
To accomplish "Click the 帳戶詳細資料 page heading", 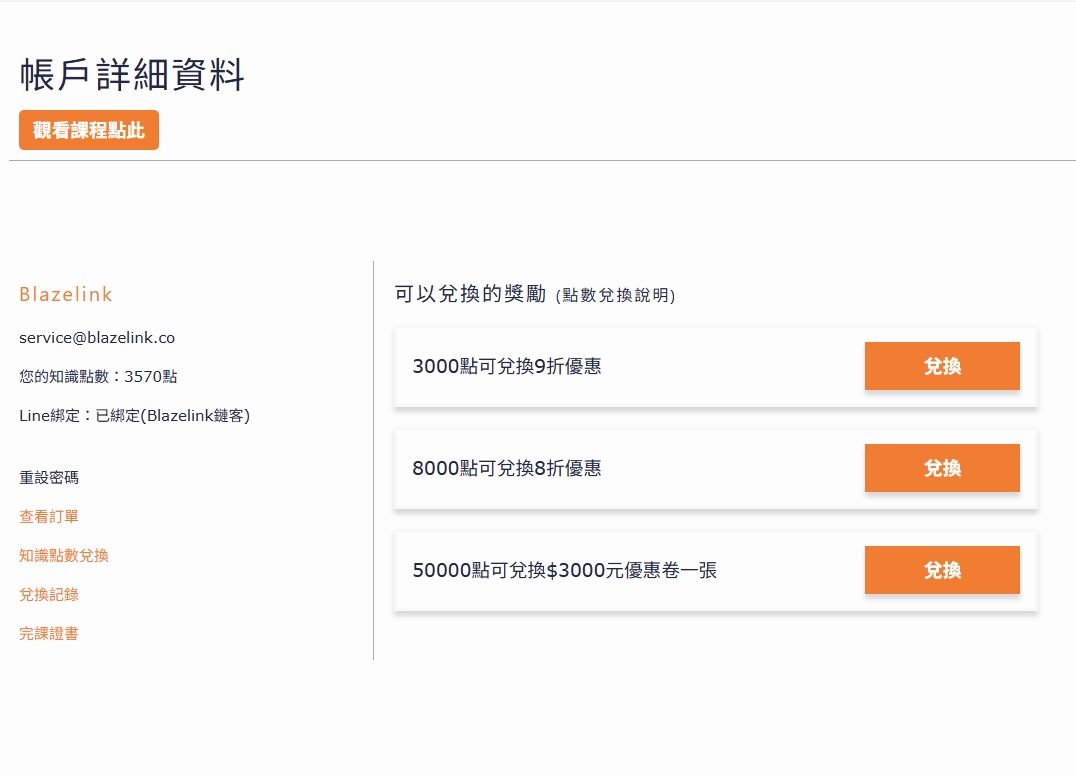I will point(132,76).
